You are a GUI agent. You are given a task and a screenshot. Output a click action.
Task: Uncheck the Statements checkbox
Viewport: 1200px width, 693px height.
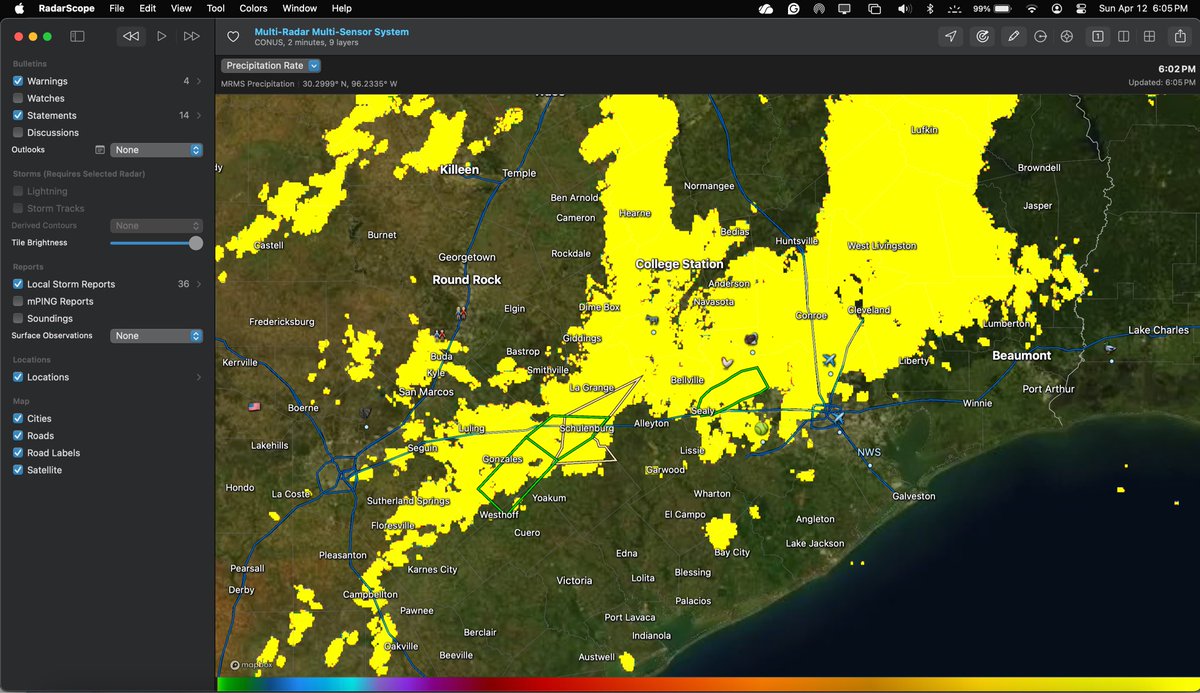pos(18,115)
